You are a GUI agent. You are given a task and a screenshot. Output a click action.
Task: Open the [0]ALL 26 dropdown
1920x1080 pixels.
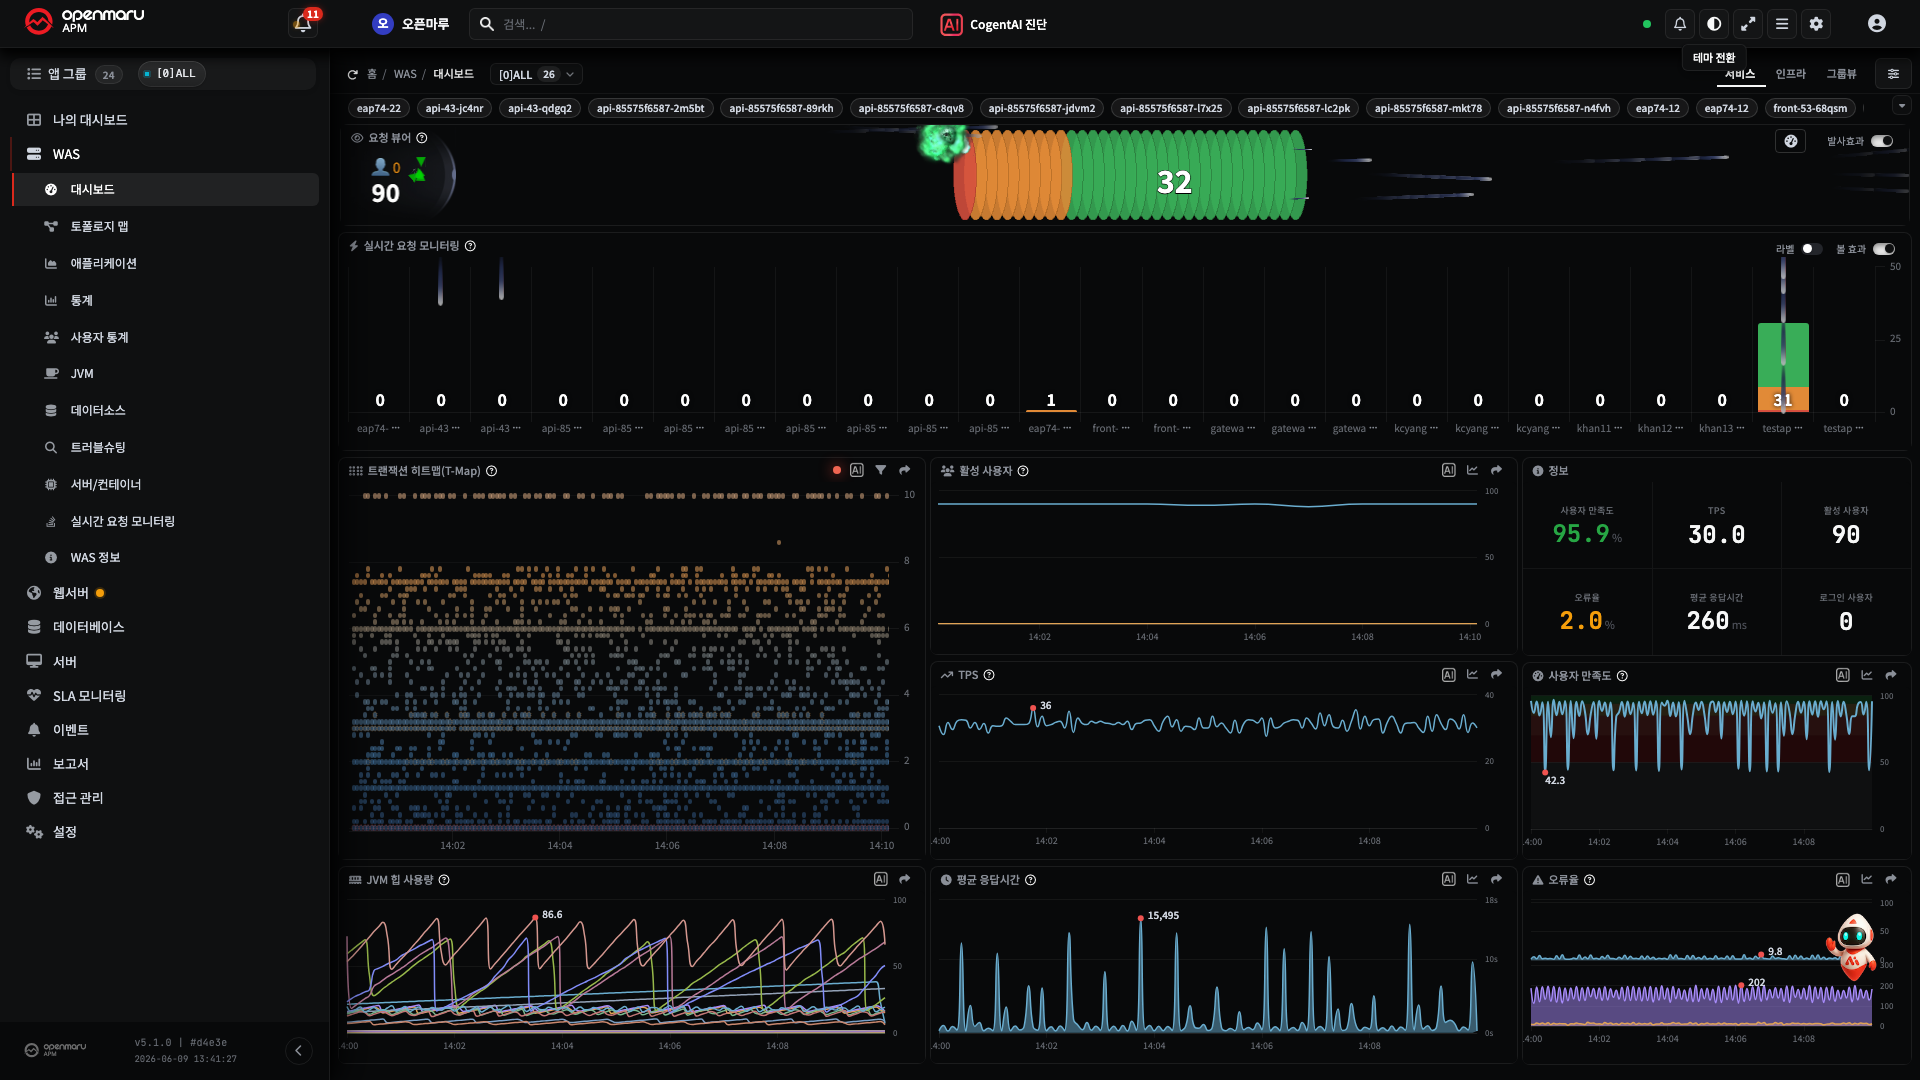537,75
